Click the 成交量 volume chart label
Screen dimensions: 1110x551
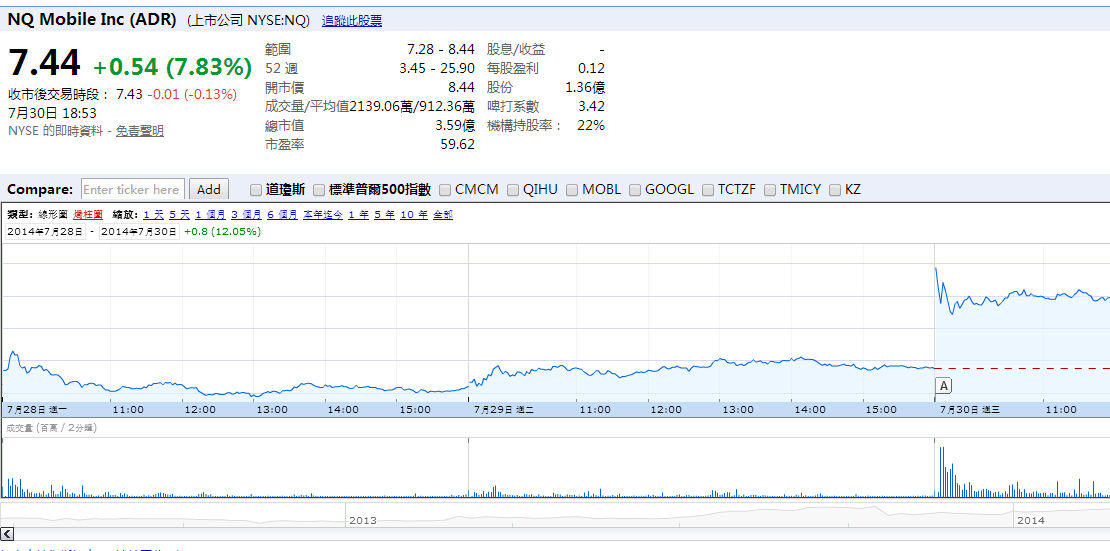52,428
